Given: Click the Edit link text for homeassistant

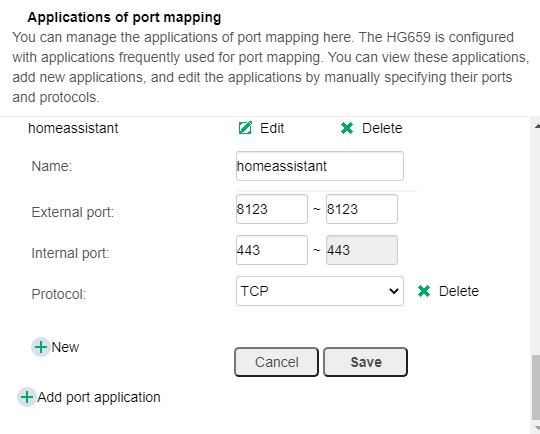Looking at the screenshot, I should click(272, 128).
